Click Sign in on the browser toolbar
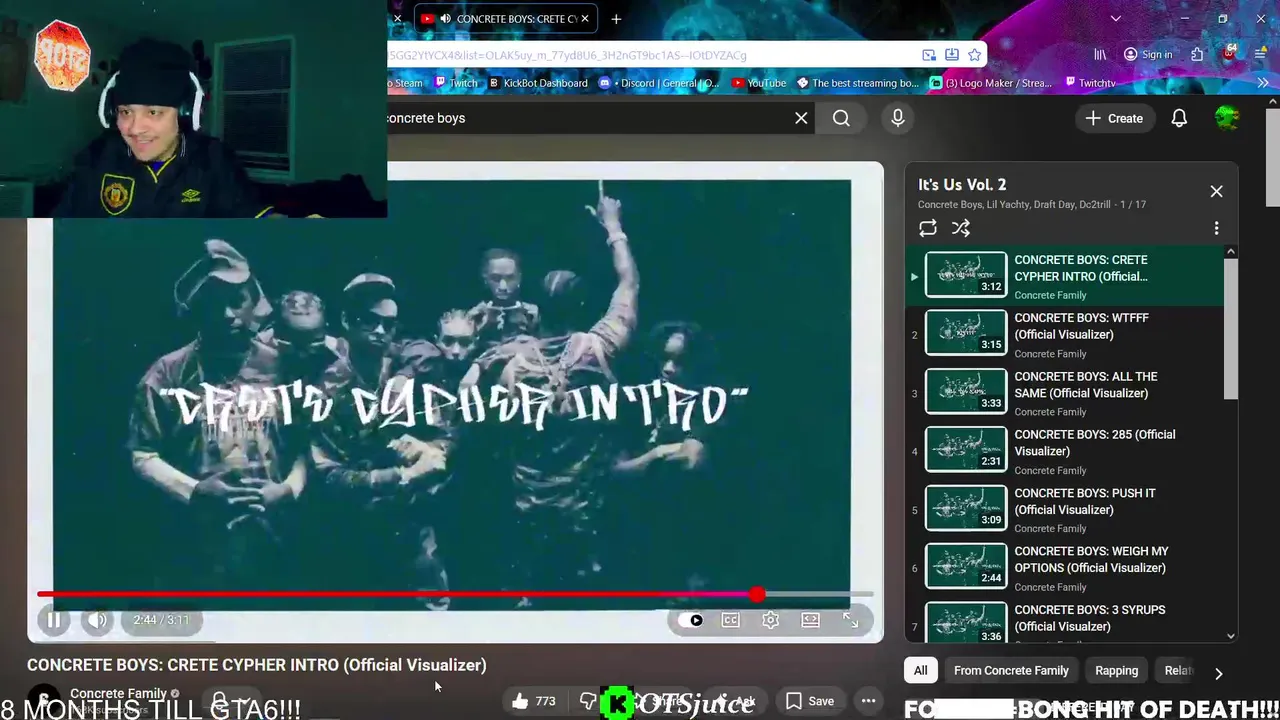This screenshot has height=720, width=1280. [1148, 55]
